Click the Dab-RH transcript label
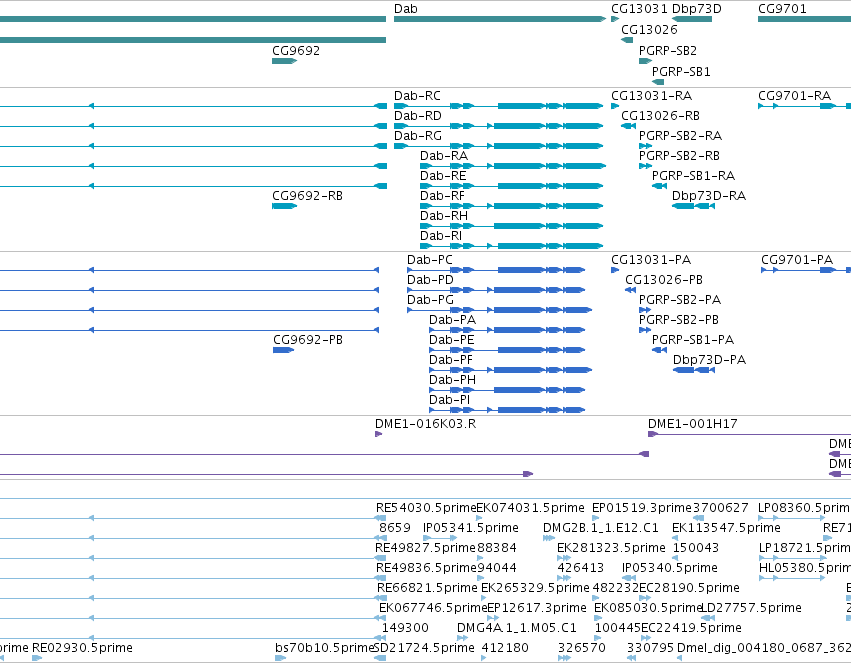Viewport: 851px width, 663px height. [443, 216]
